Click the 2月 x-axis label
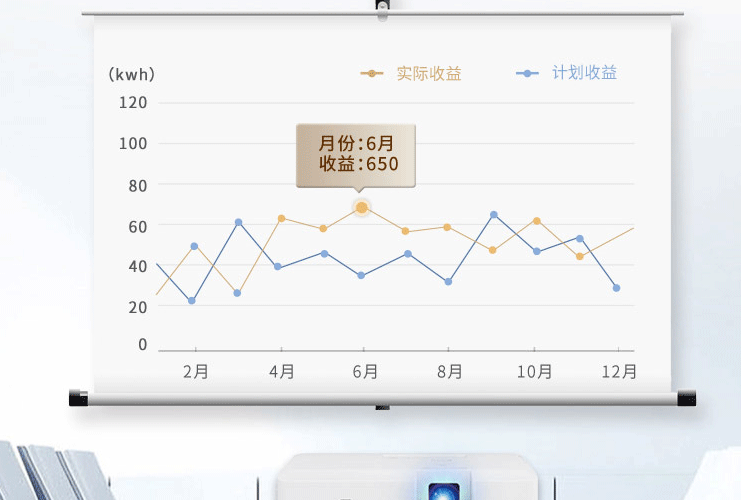This screenshot has height=500, width=741. (x=196, y=372)
